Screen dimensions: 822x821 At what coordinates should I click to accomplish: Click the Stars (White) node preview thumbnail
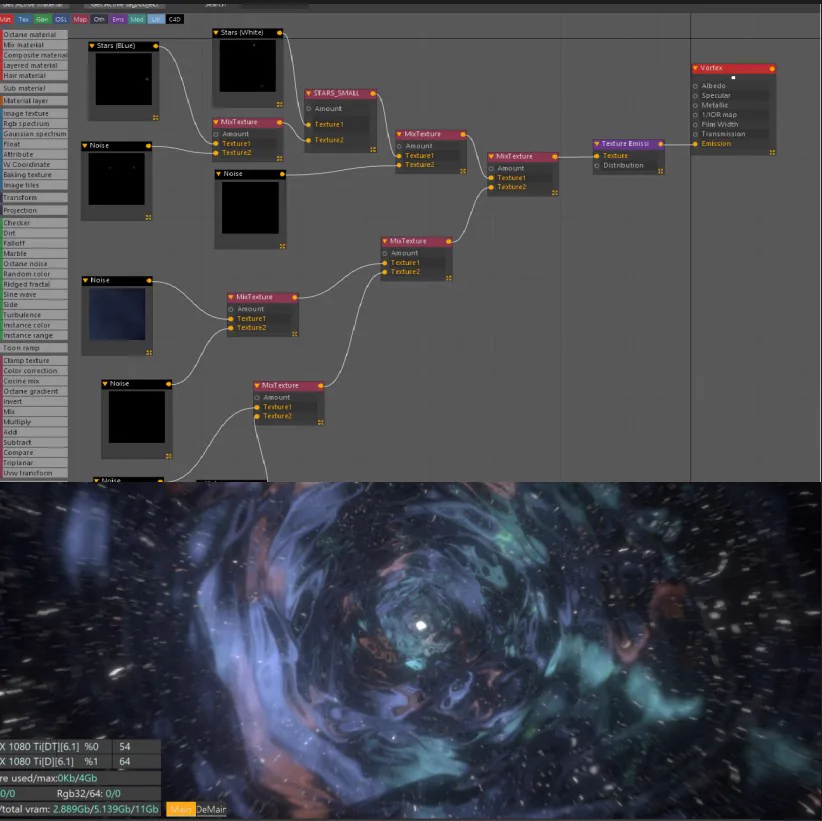[247, 66]
